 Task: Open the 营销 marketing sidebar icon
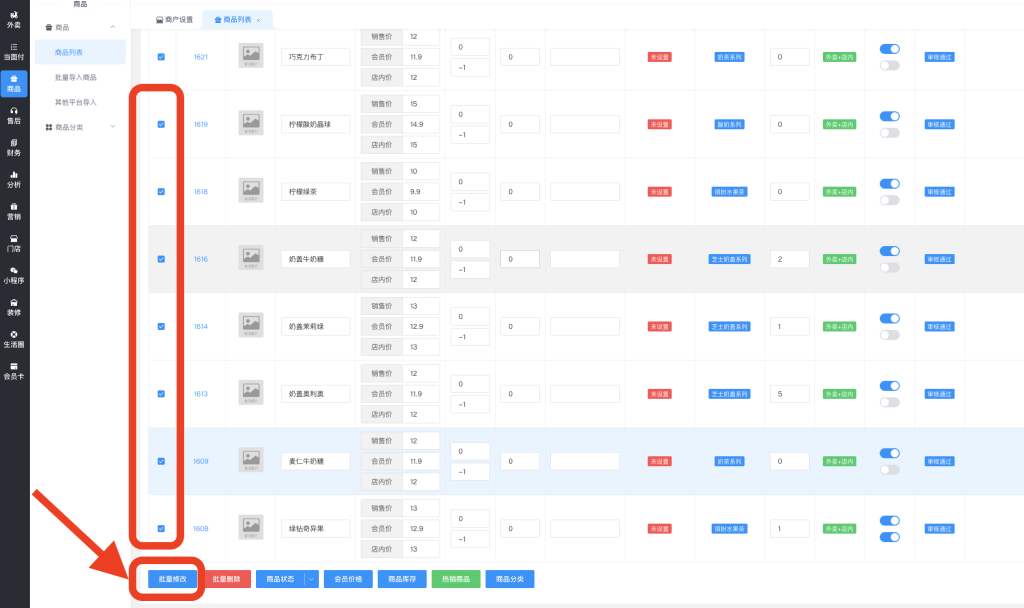[x=14, y=211]
